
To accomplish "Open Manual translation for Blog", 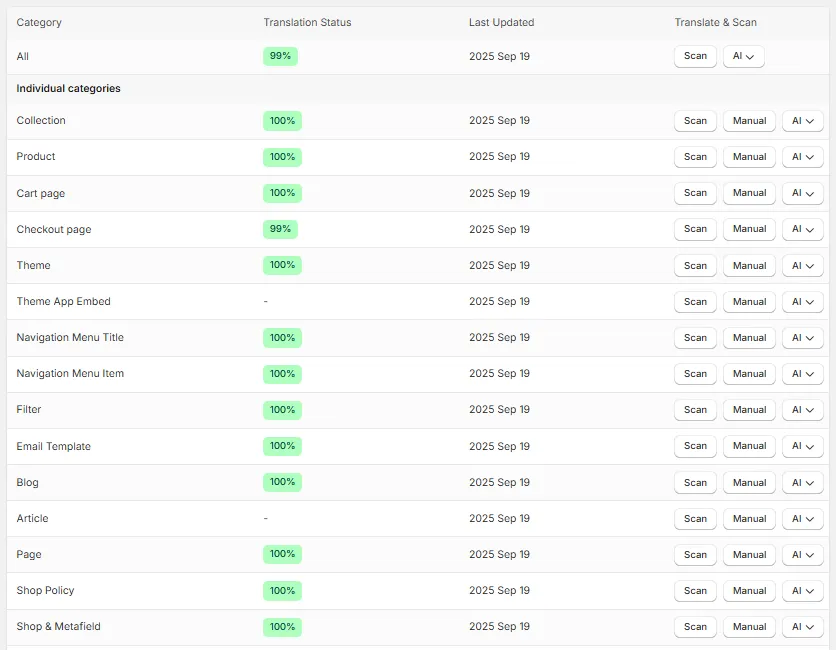I will 749,483.
